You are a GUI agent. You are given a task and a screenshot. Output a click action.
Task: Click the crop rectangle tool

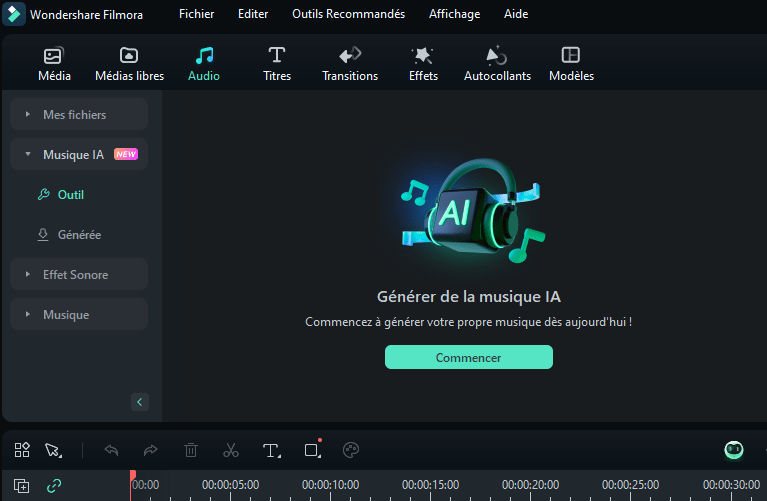tap(313, 449)
